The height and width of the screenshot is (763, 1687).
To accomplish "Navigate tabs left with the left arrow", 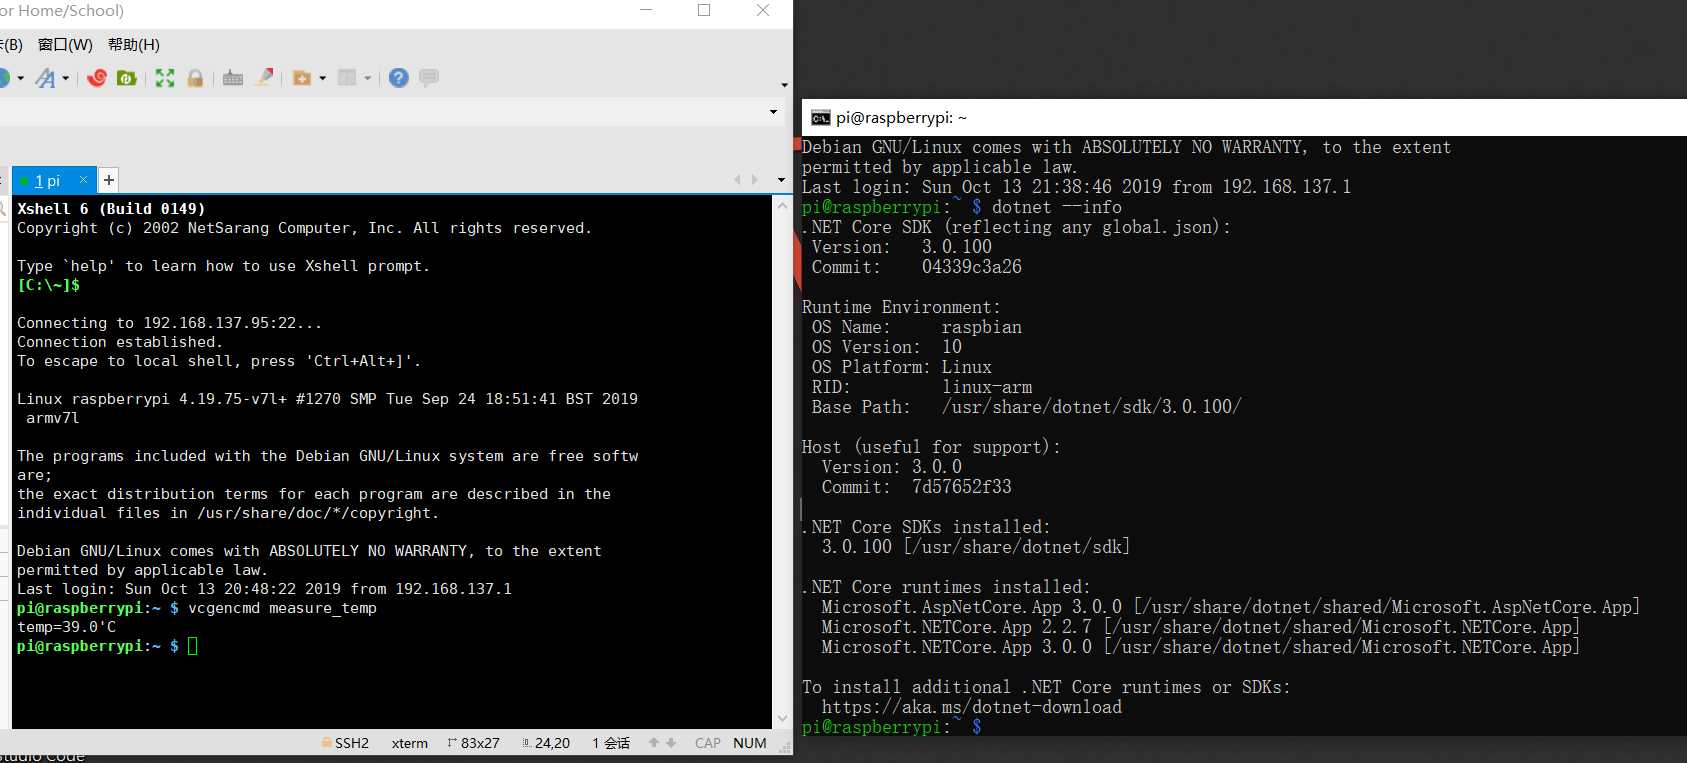I will [x=738, y=180].
